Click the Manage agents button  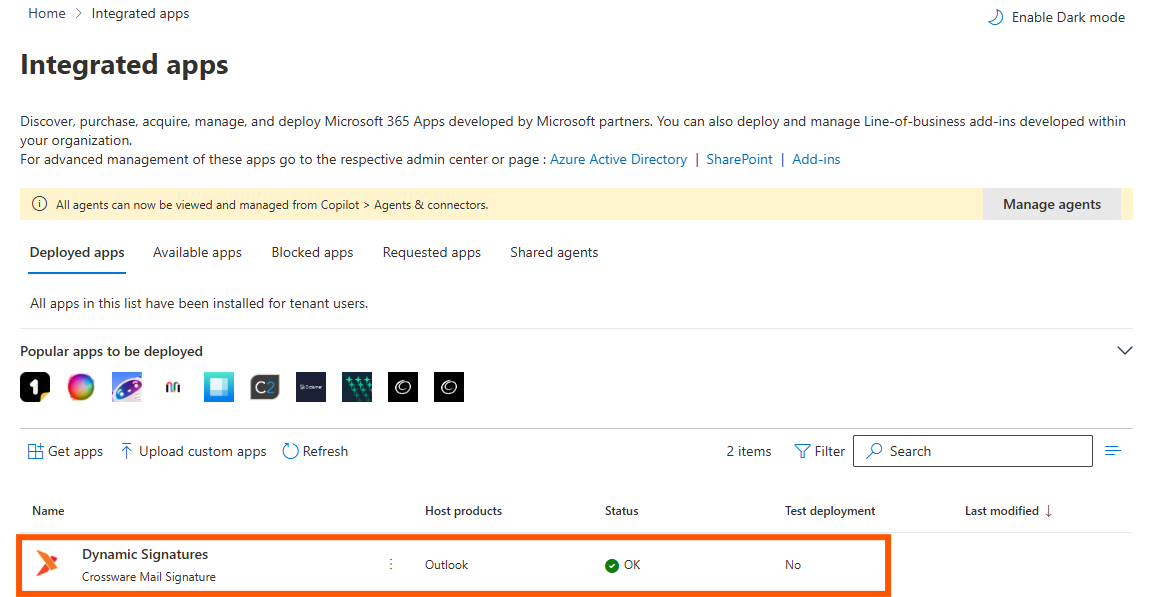coord(1052,204)
